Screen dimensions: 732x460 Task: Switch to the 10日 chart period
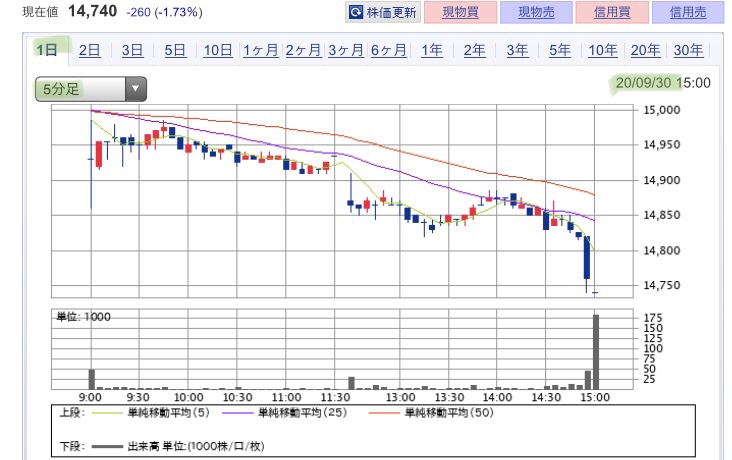[x=218, y=50]
